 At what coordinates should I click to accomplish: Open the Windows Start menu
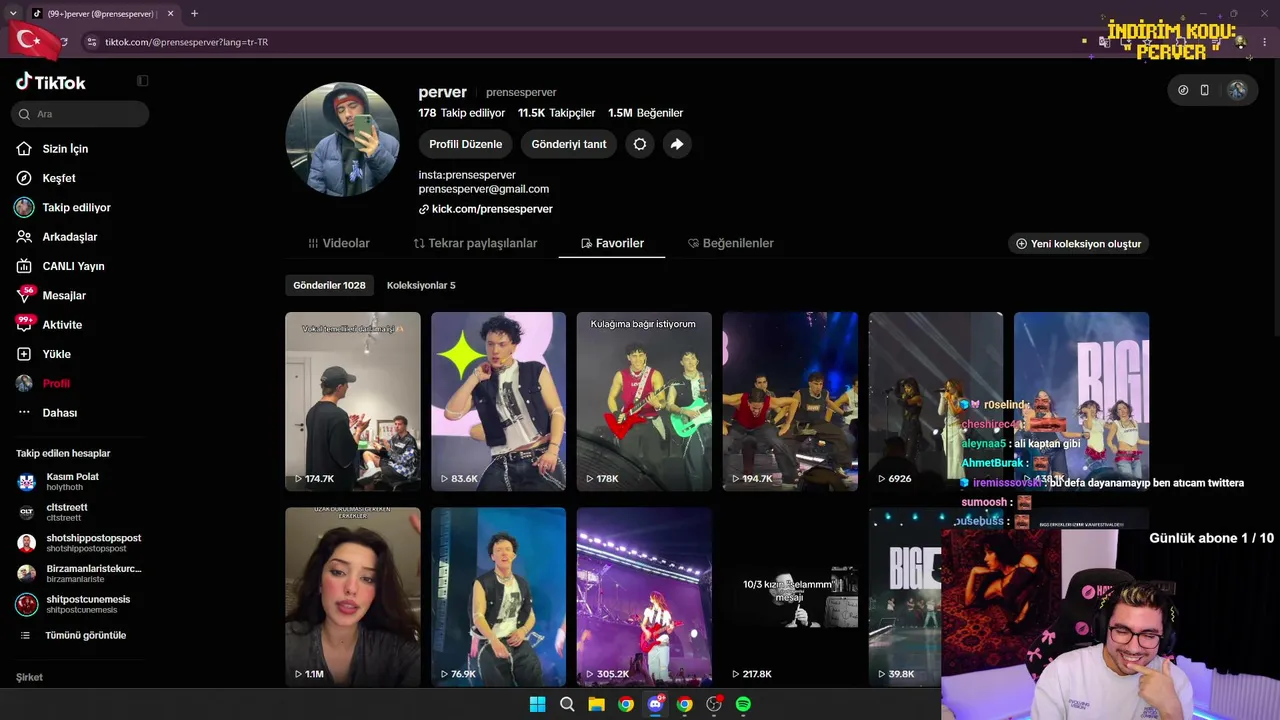coord(537,704)
